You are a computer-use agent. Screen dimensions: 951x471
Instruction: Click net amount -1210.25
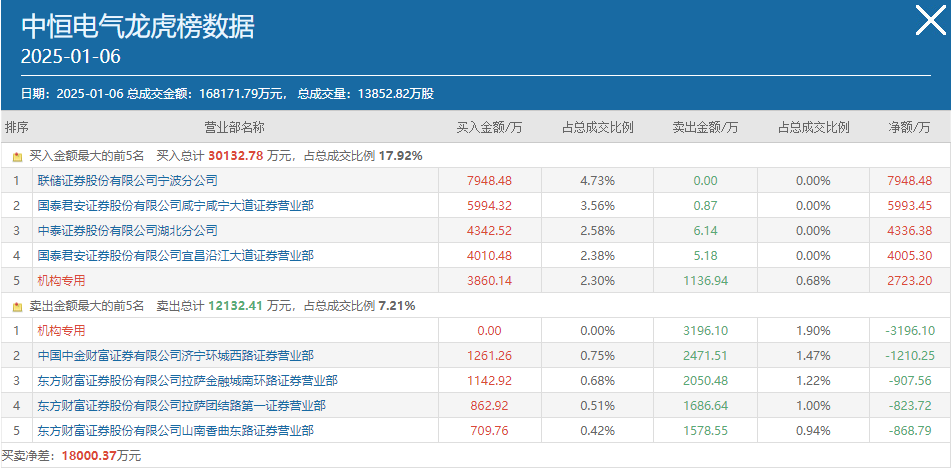pos(910,356)
